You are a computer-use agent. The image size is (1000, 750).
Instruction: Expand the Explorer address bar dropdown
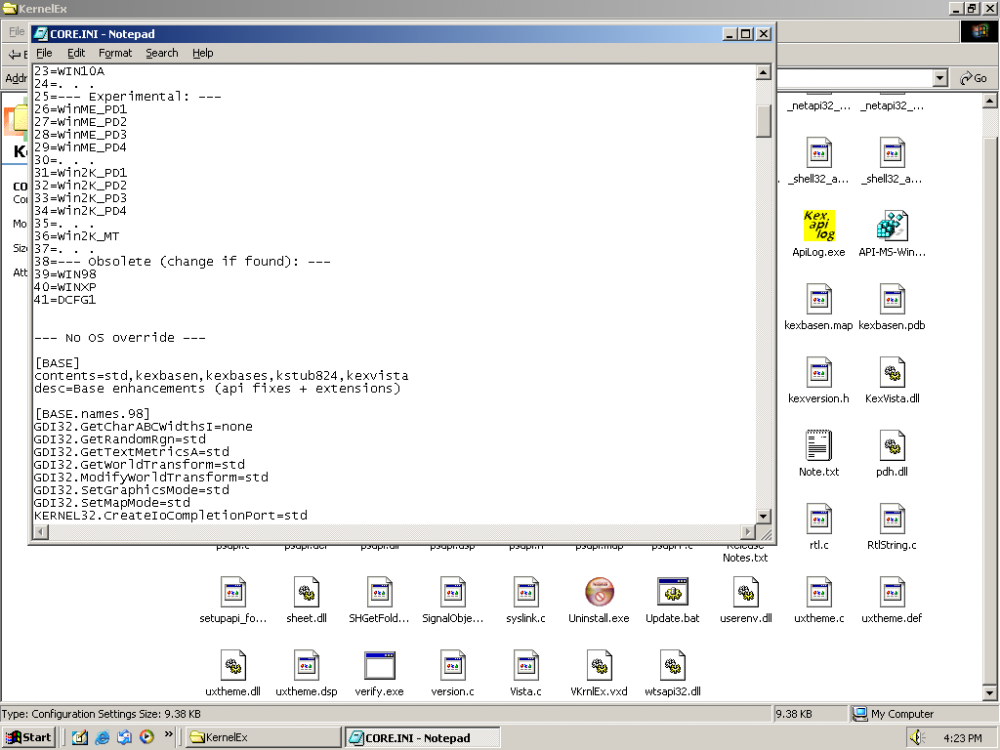click(x=939, y=78)
